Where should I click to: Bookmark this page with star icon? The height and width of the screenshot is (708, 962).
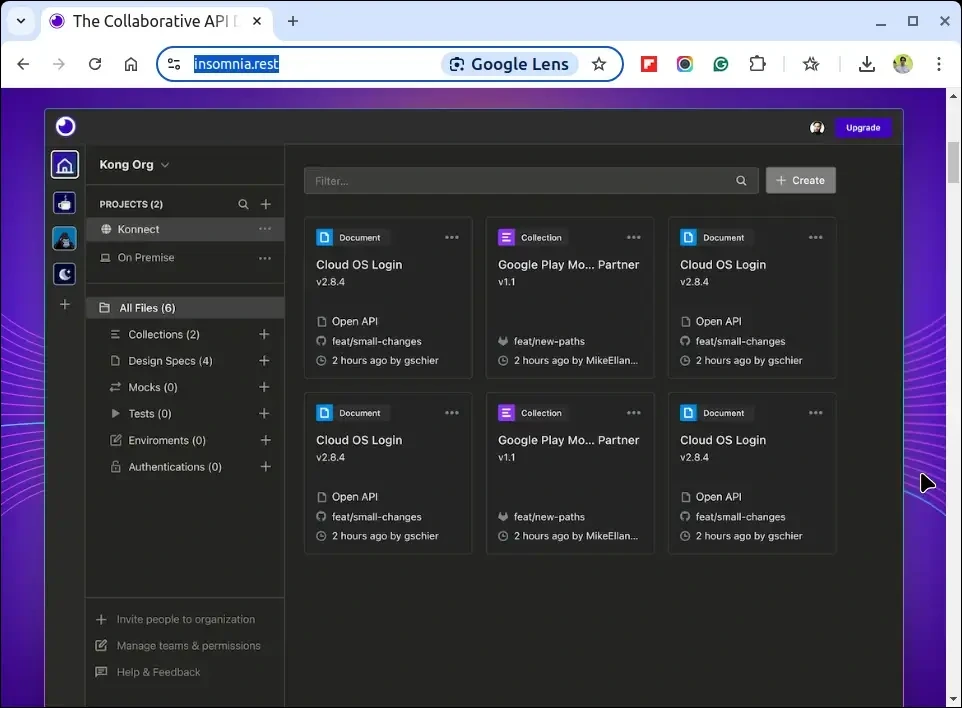point(599,64)
